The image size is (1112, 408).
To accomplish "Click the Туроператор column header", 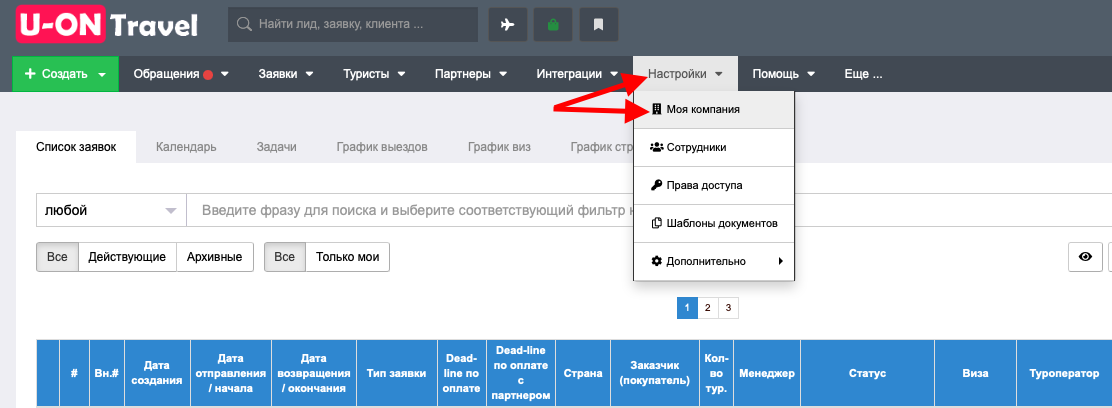I will (1064, 373).
